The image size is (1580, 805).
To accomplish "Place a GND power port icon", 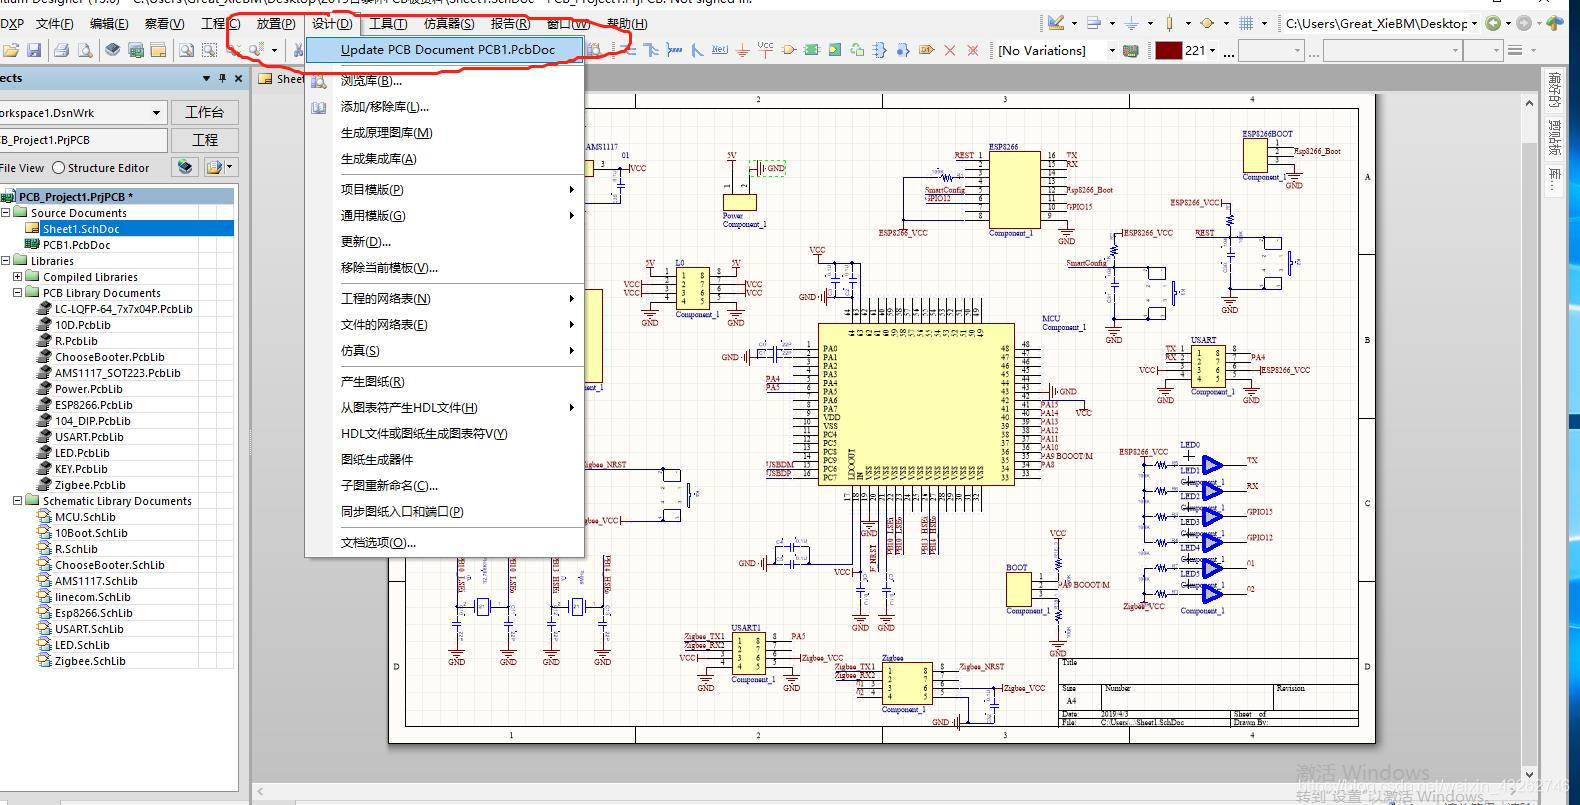I will coord(743,50).
